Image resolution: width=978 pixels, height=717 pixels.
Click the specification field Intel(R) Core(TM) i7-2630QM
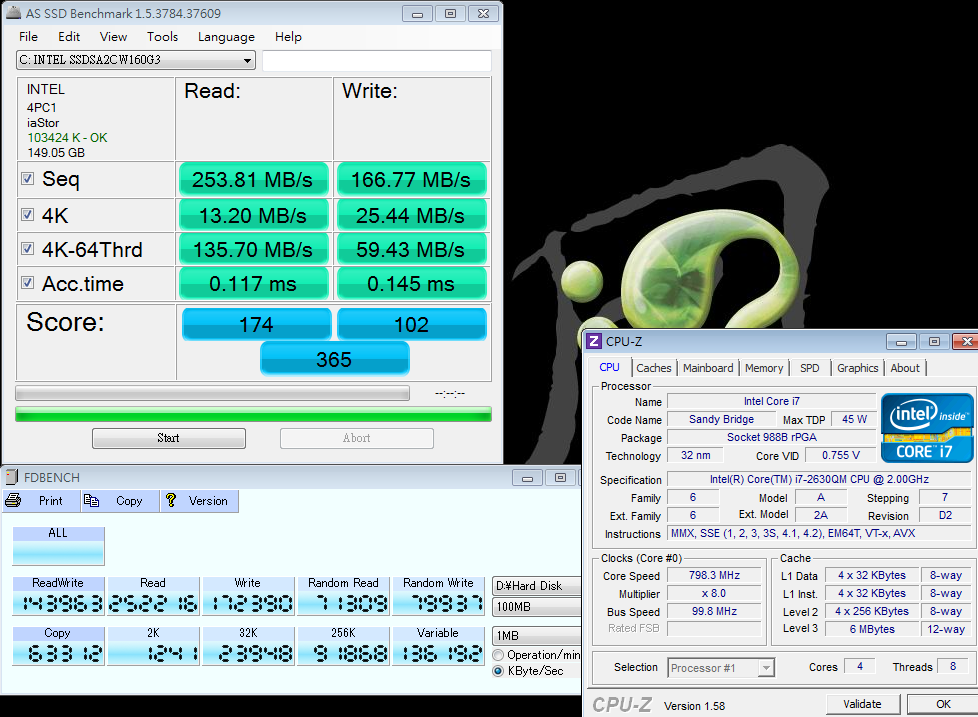(x=819, y=479)
